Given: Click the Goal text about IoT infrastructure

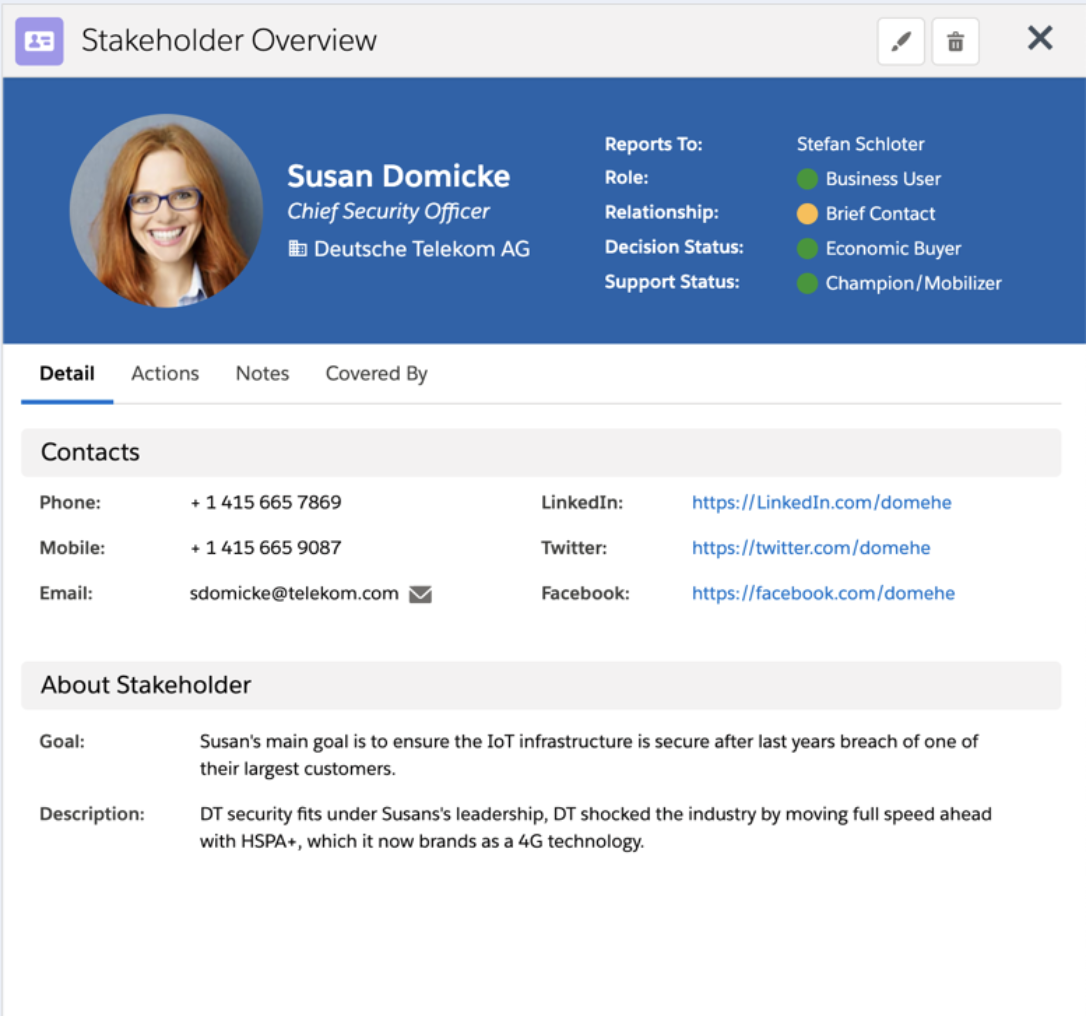Looking at the screenshot, I should click(x=589, y=755).
